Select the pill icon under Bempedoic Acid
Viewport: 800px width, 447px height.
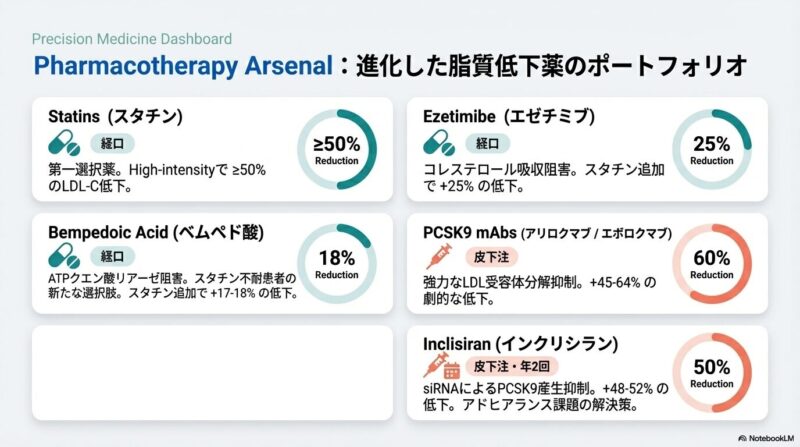(65, 256)
